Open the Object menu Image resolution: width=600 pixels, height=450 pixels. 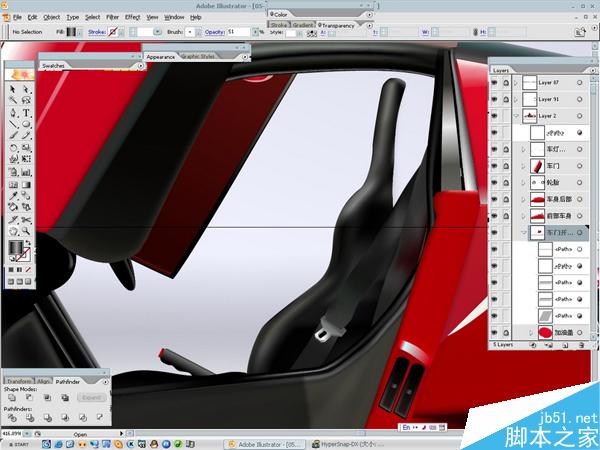tap(52, 17)
